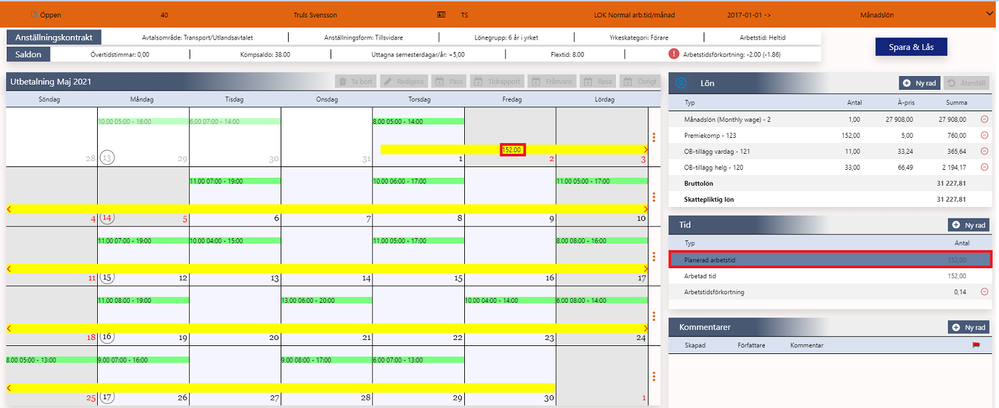Open the red flag icon in Kommentarer
999x408 pixels.
coord(975,345)
